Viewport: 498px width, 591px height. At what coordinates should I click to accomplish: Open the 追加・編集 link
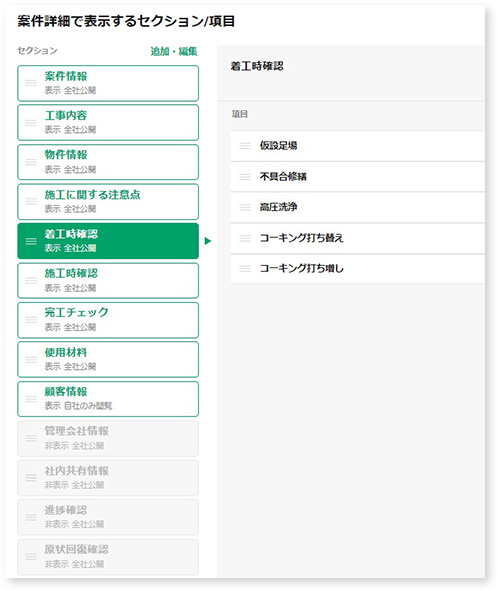[174, 51]
